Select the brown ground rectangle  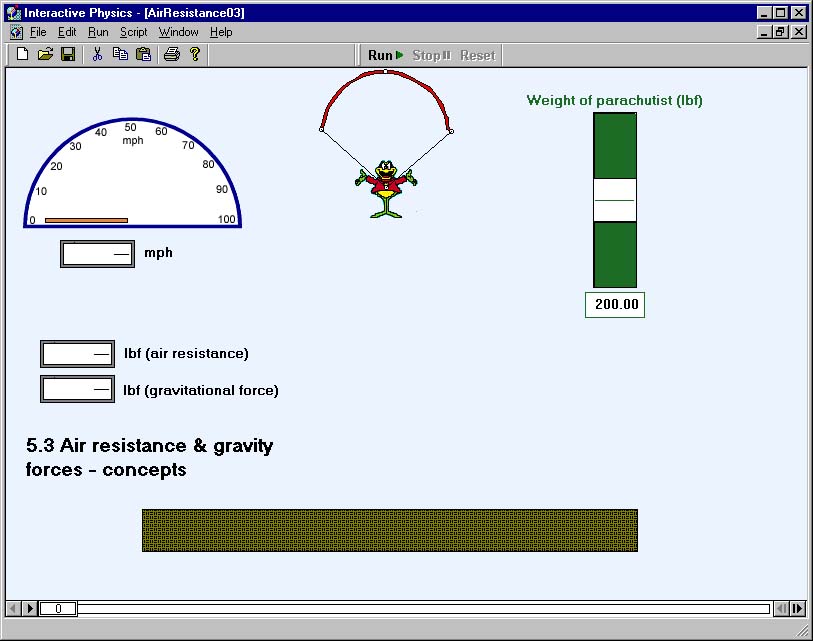click(390, 530)
